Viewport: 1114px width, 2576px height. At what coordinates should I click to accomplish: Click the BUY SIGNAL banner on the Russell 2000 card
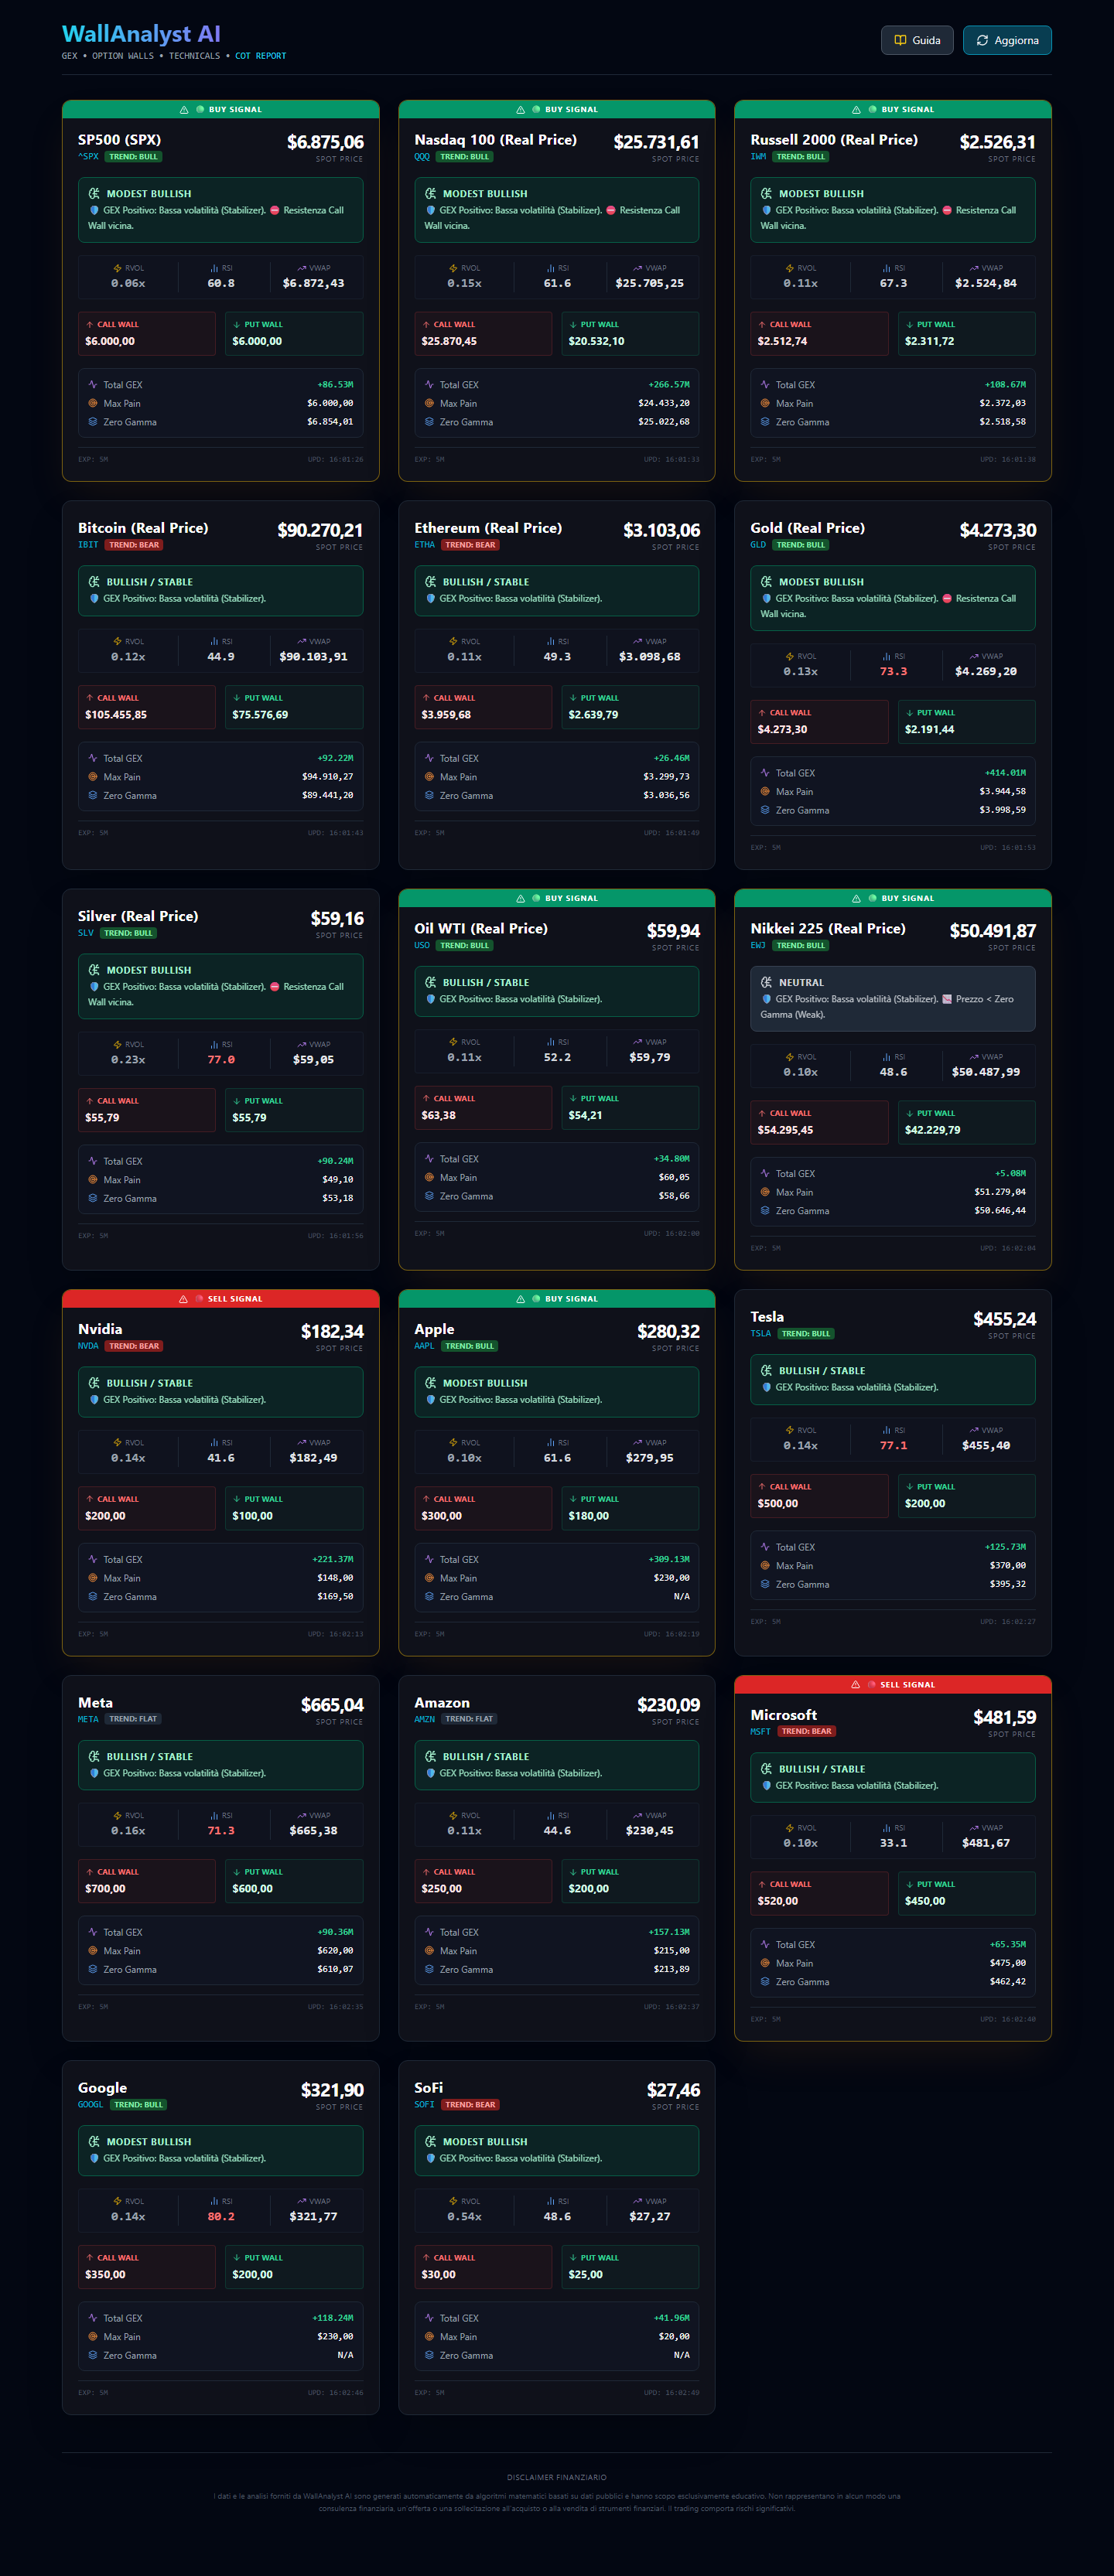click(892, 109)
